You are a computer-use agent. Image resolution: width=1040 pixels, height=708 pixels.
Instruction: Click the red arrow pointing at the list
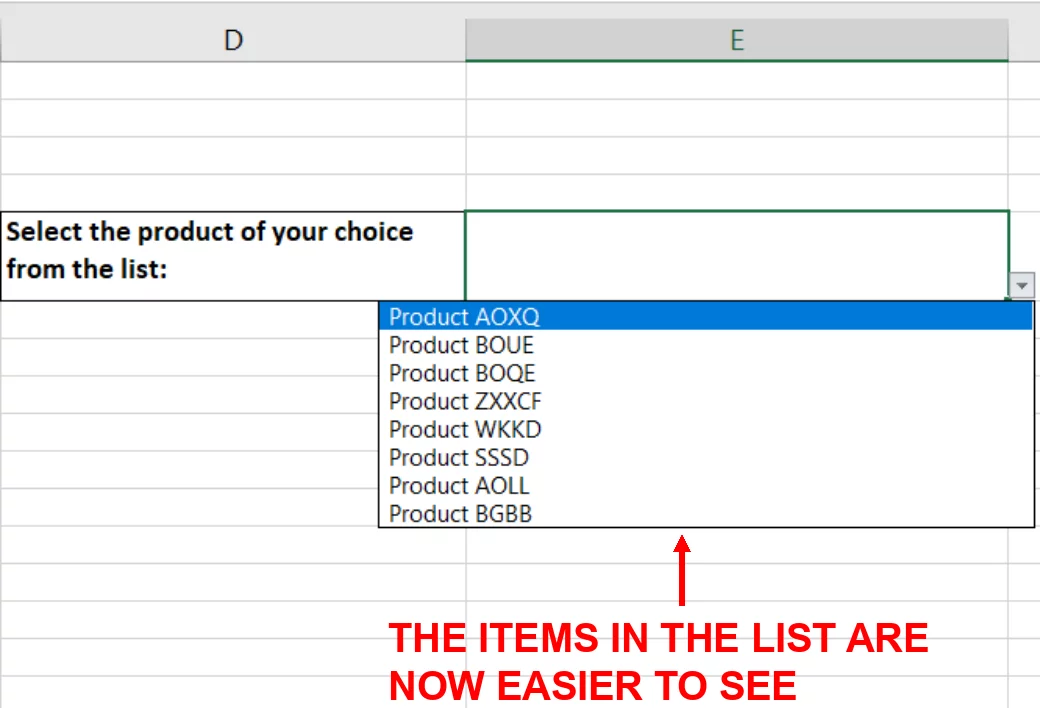(x=682, y=570)
